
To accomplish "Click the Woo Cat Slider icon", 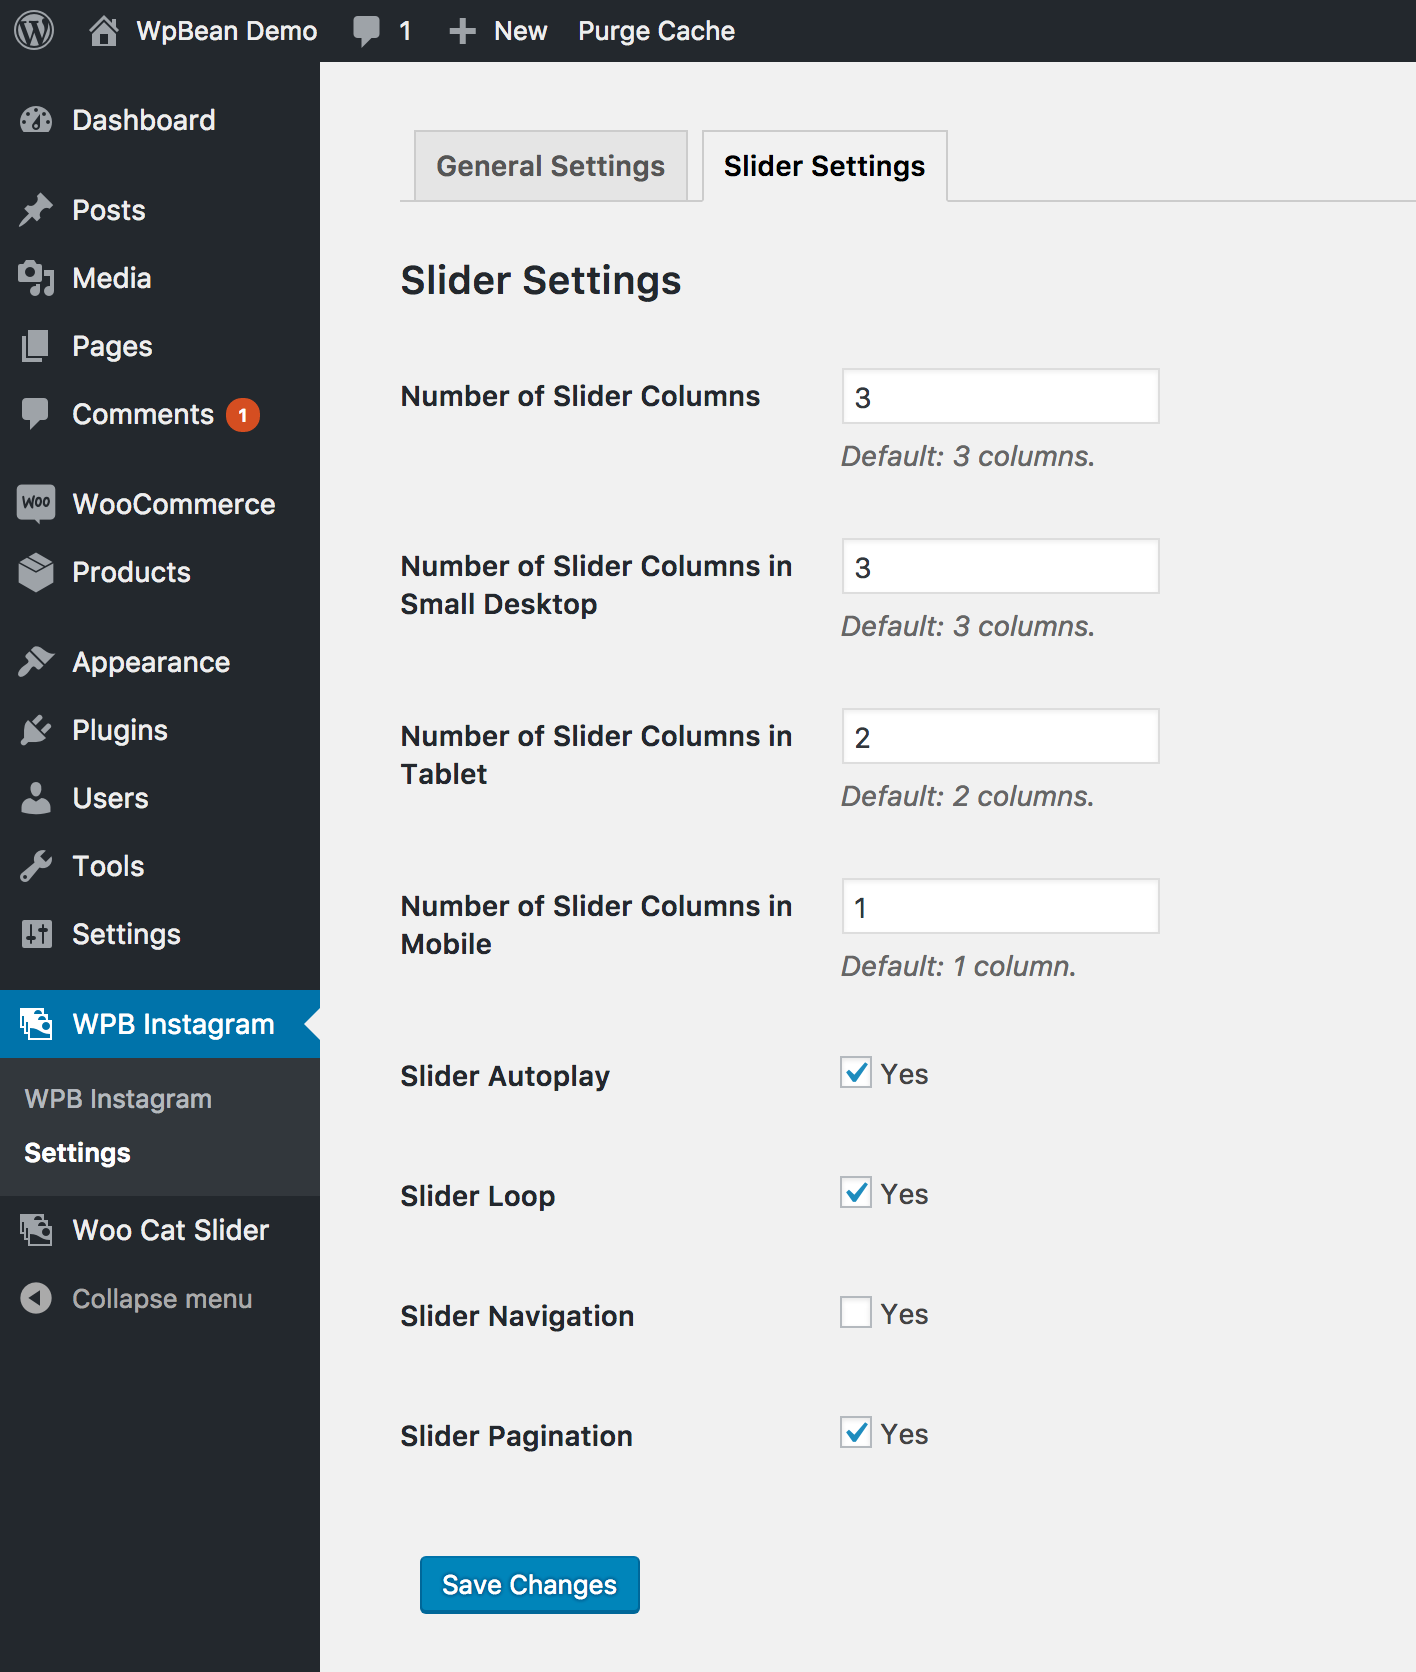I will [x=36, y=1229].
